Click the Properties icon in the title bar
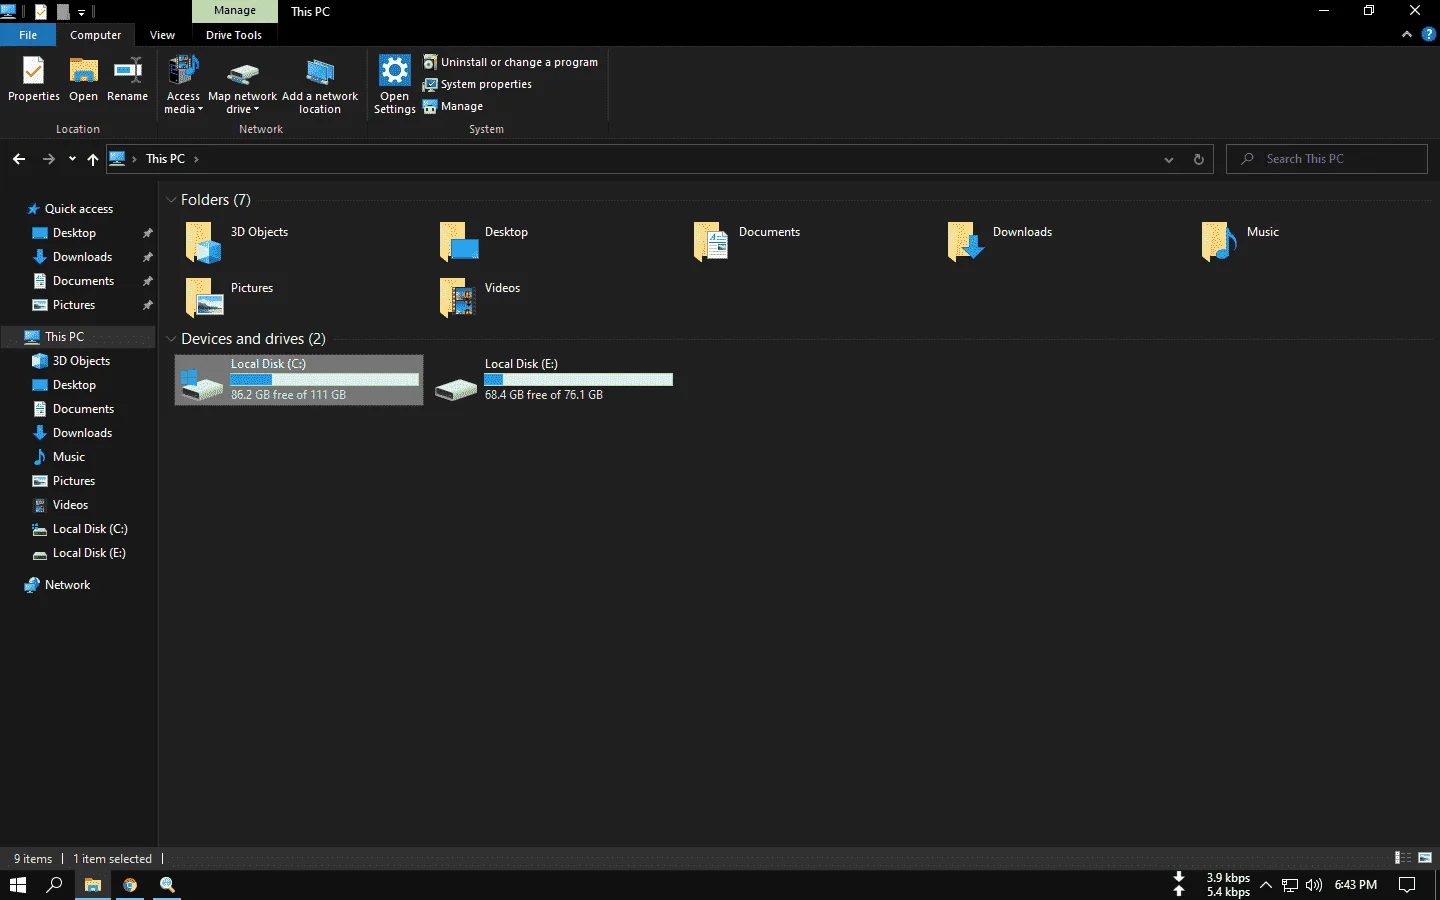 pos(41,12)
